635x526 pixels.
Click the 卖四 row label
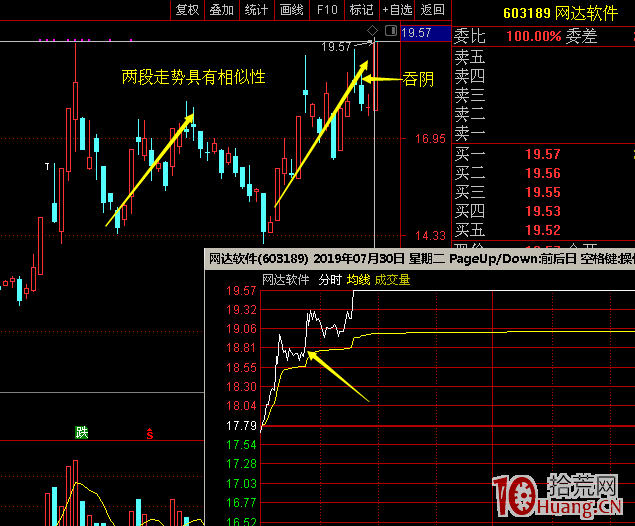[x=470, y=76]
